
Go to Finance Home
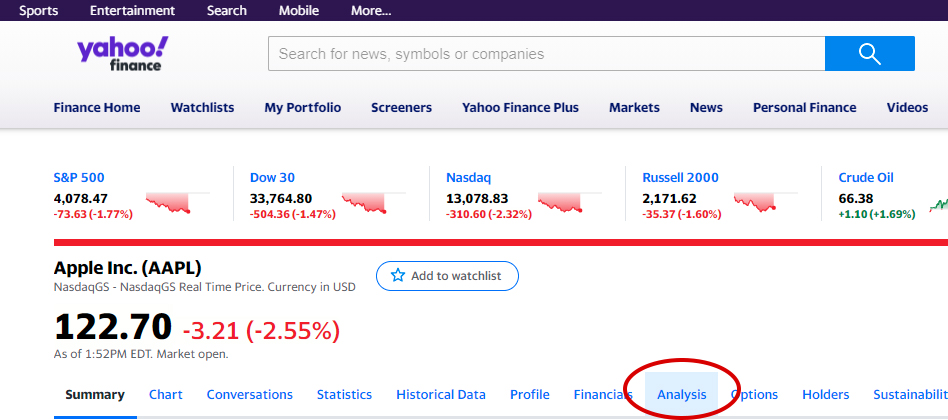pyautogui.click(x=97, y=108)
